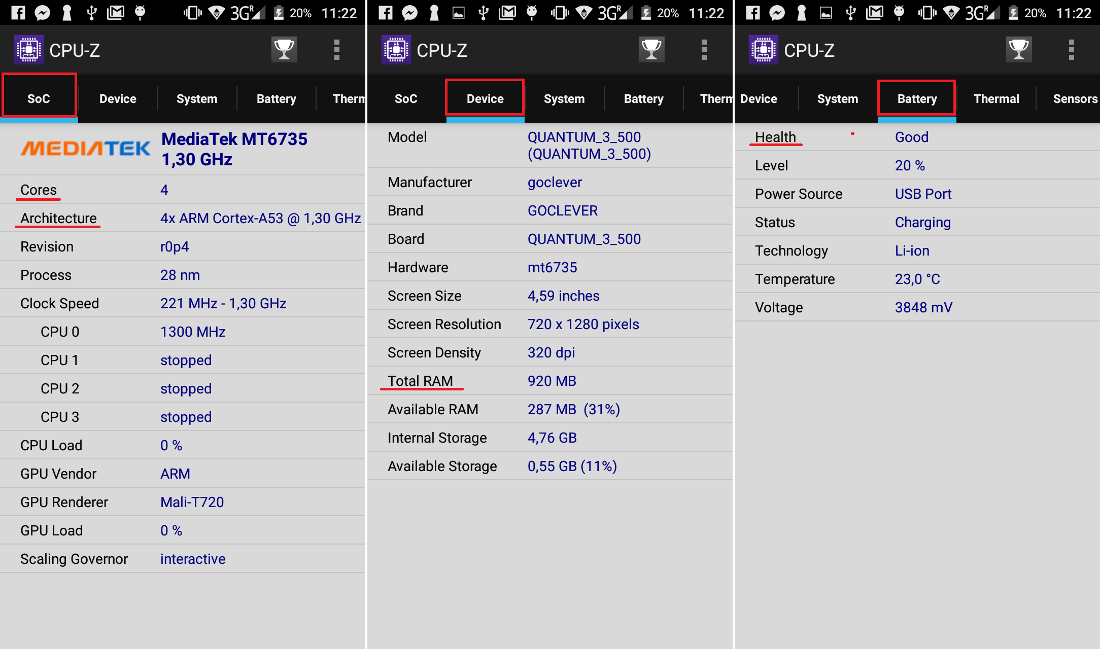Click the '4,59 inches' screen size value
The width and height of the screenshot is (1100, 649).
[563, 295]
